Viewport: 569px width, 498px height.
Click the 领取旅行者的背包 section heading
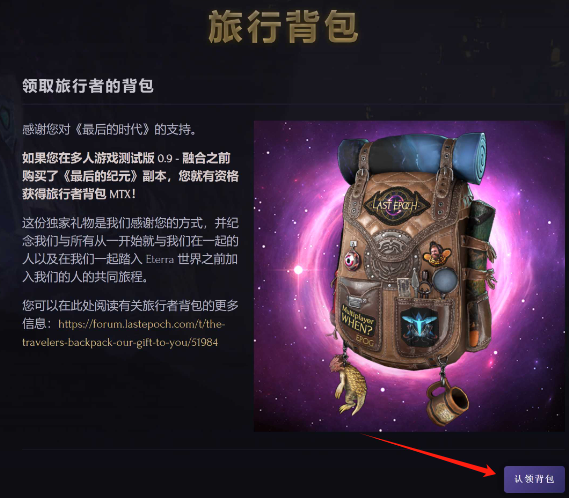(88, 86)
